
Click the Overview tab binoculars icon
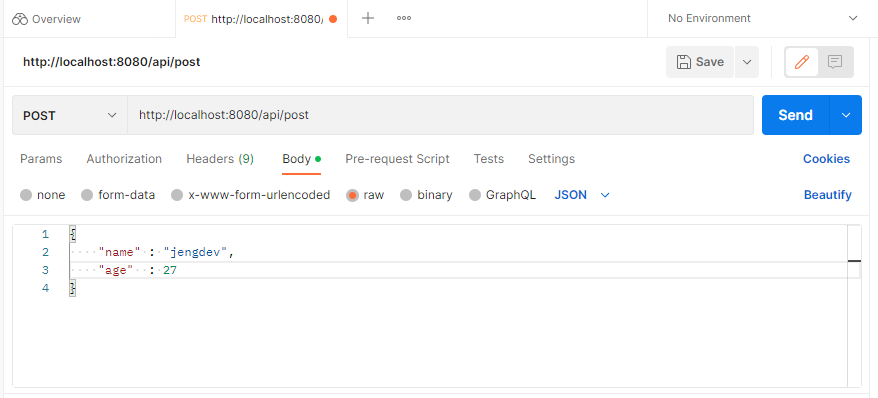pos(20,19)
